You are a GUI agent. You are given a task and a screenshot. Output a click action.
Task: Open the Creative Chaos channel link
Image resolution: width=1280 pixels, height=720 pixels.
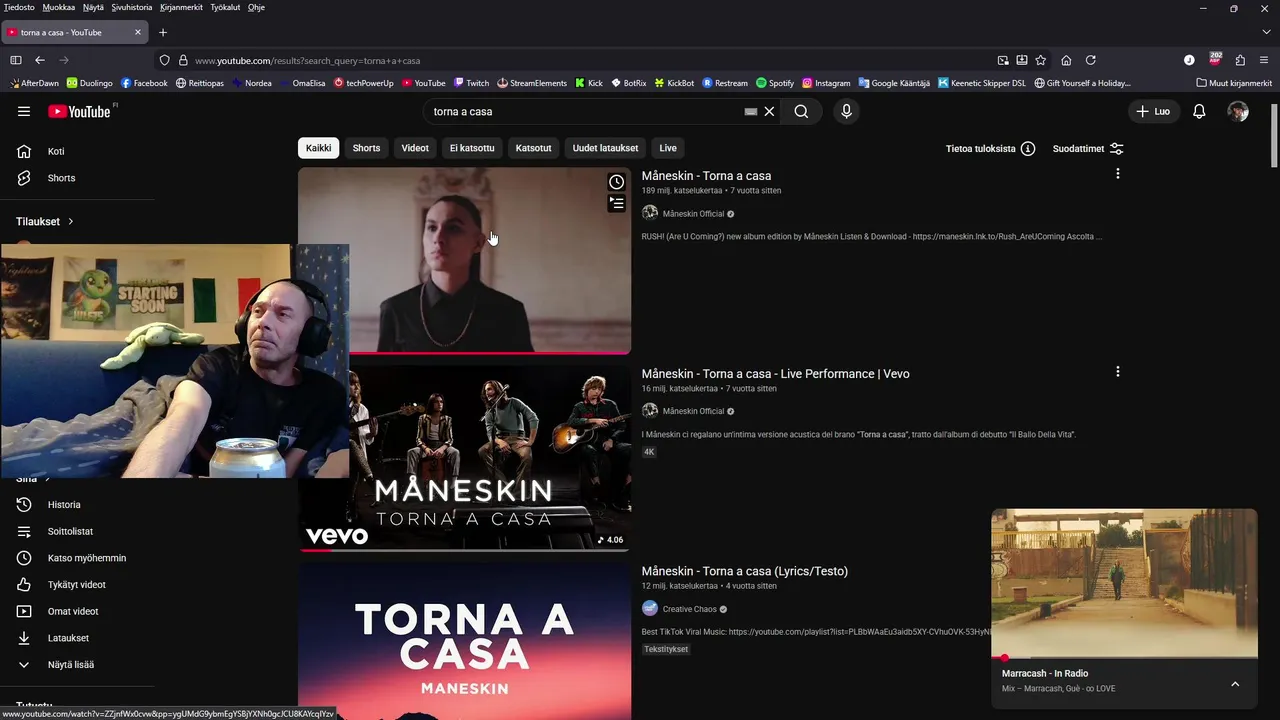[689, 609]
